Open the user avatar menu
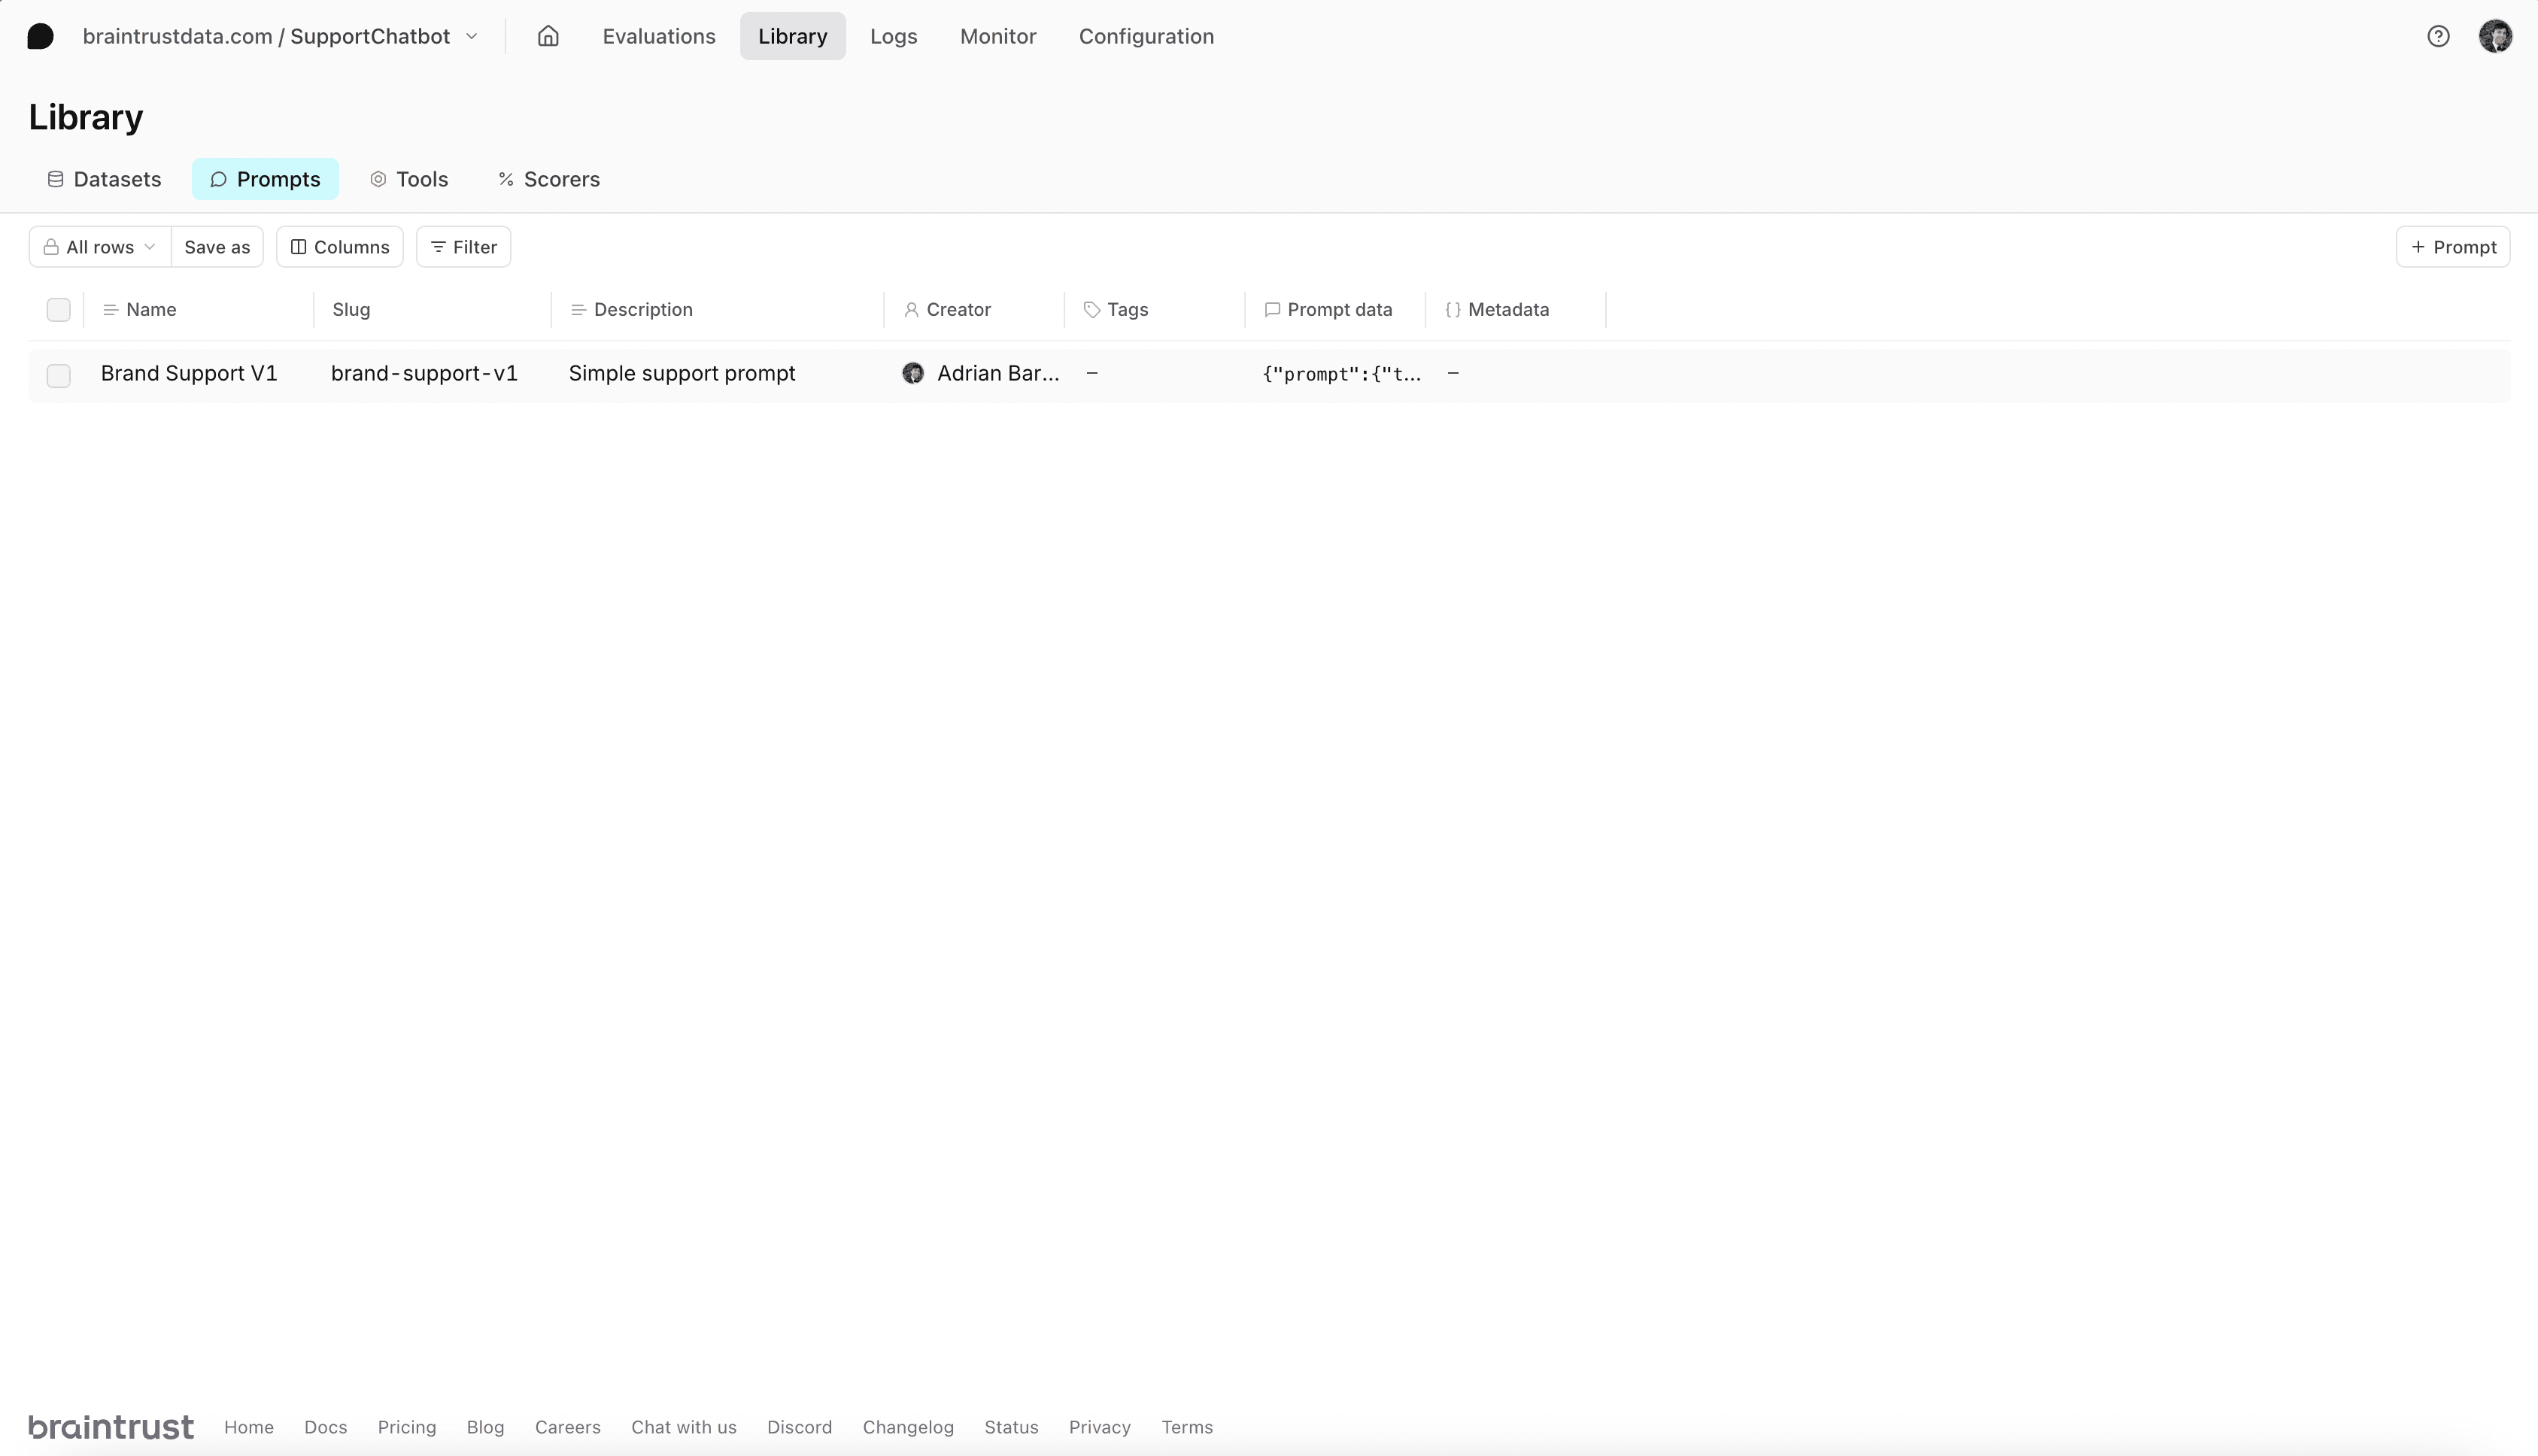Image resolution: width=2538 pixels, height=1456 pixels. tap(2495, 36)
